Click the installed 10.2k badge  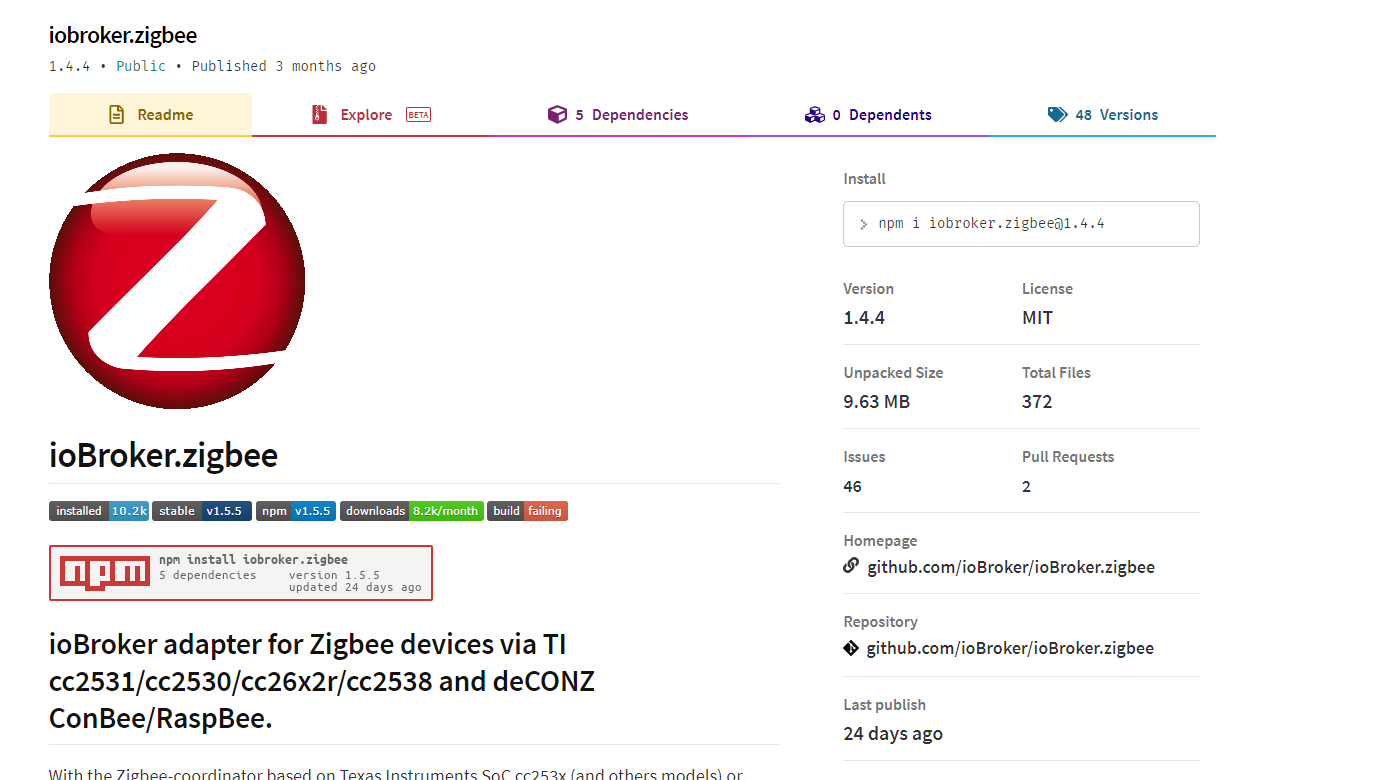[99, 511]
